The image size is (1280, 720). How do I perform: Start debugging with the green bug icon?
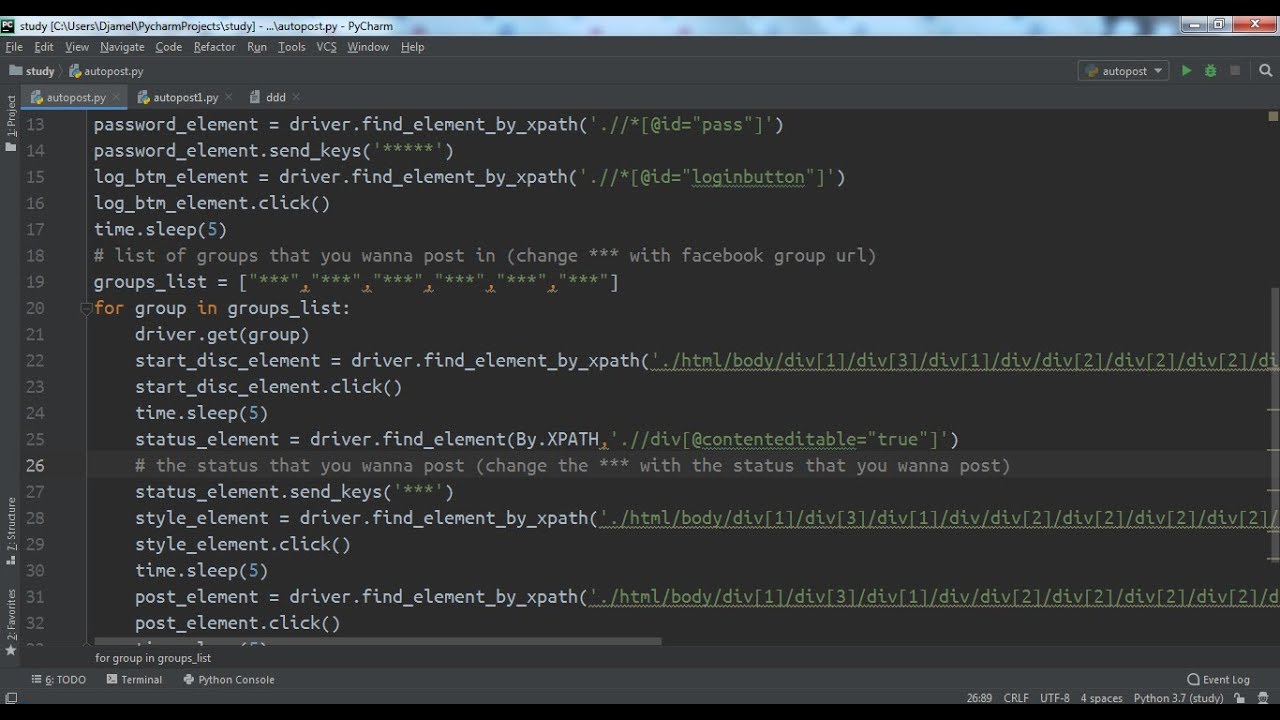pos(1211,71)
